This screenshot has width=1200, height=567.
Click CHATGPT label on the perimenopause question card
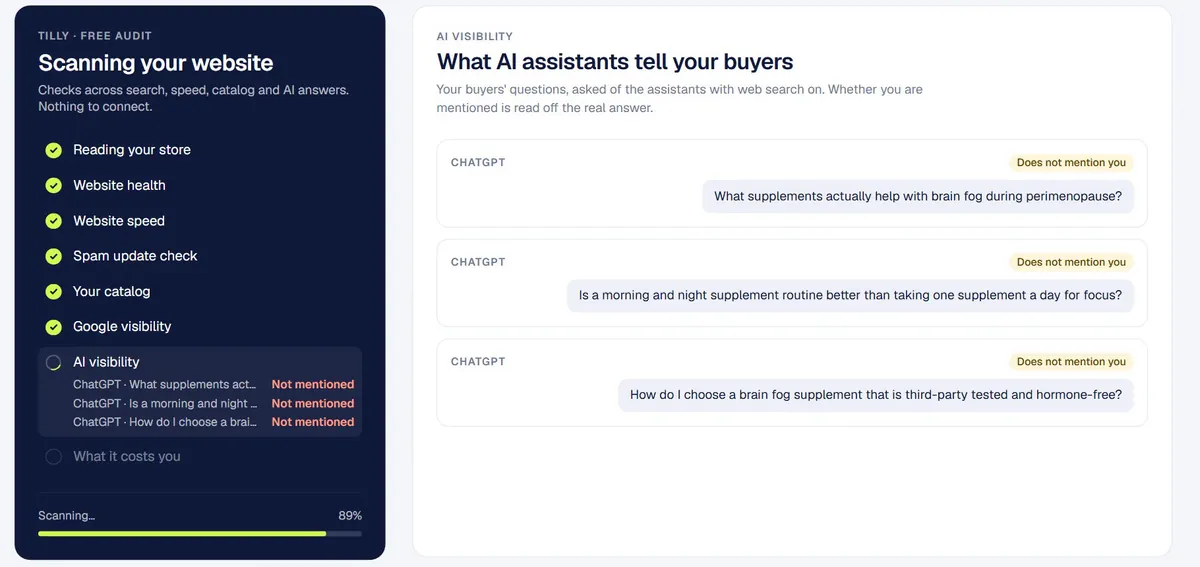(x=478, y=162)
